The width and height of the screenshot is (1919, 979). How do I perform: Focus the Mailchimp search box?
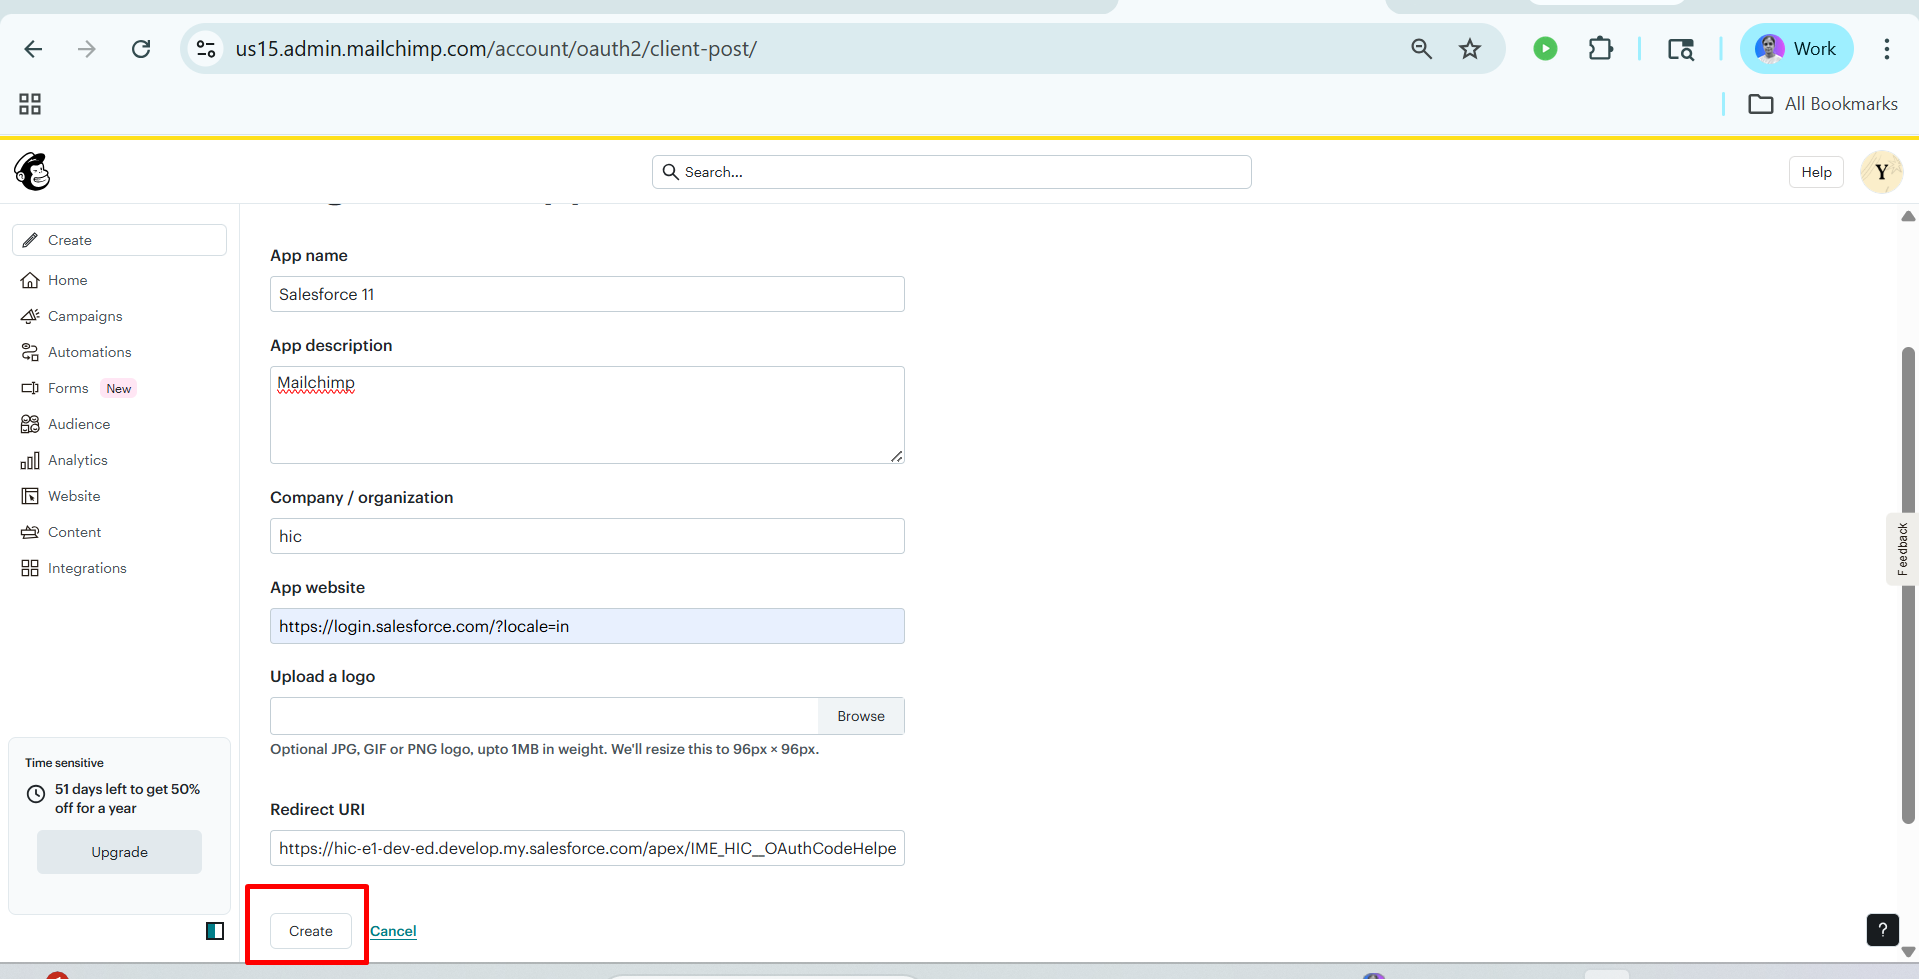pos(952,172)
